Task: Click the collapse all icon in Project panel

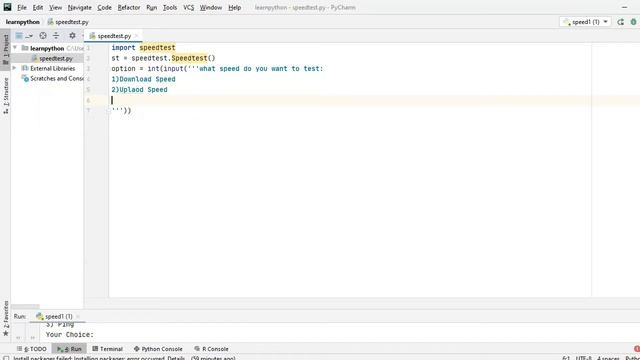Action: click(x=56, y=36)
